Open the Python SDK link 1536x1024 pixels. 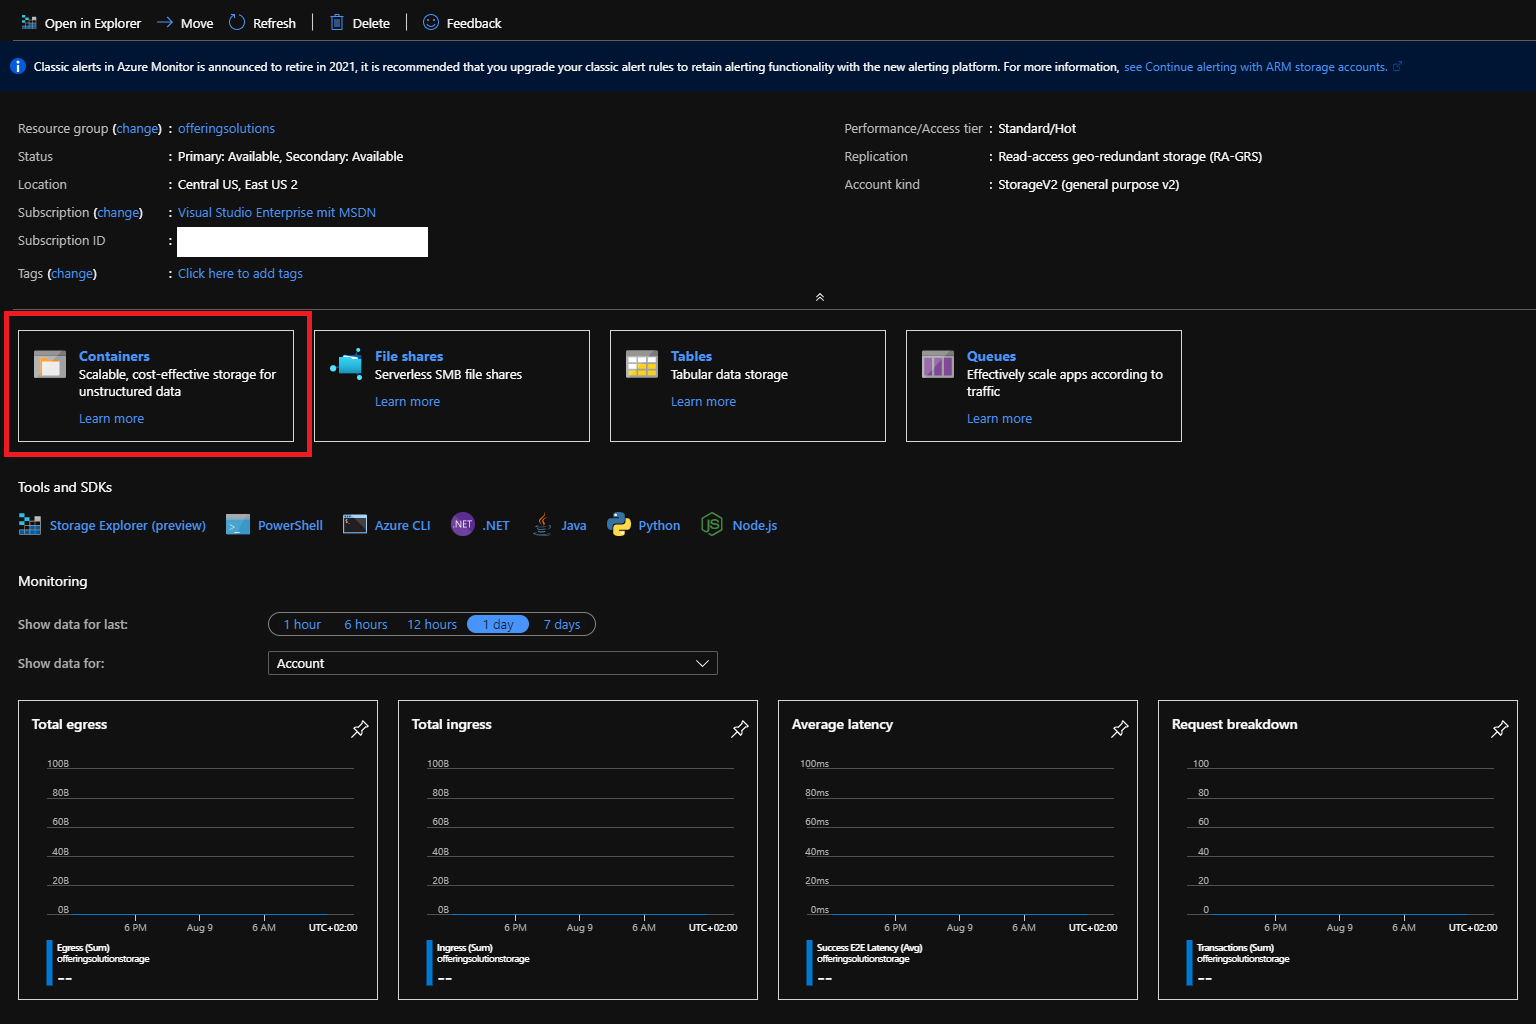[659, 525]
